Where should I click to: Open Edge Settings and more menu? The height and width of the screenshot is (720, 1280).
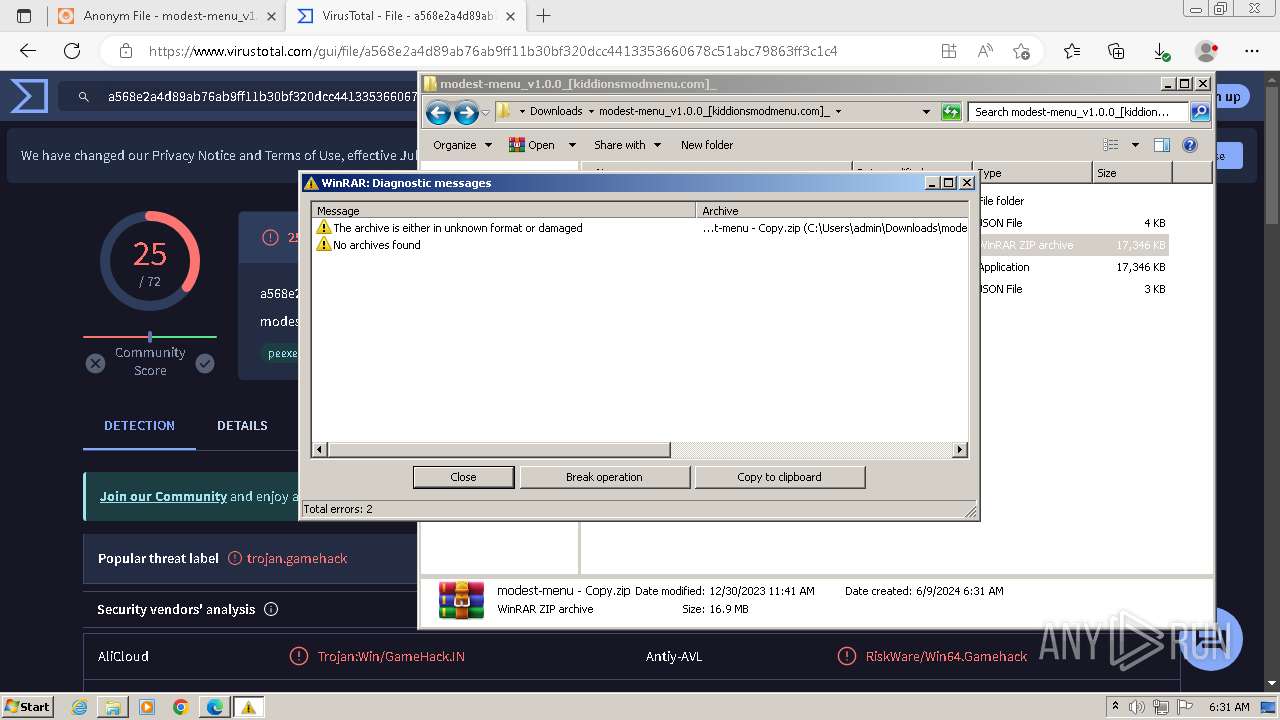[x=1252, y=51]
